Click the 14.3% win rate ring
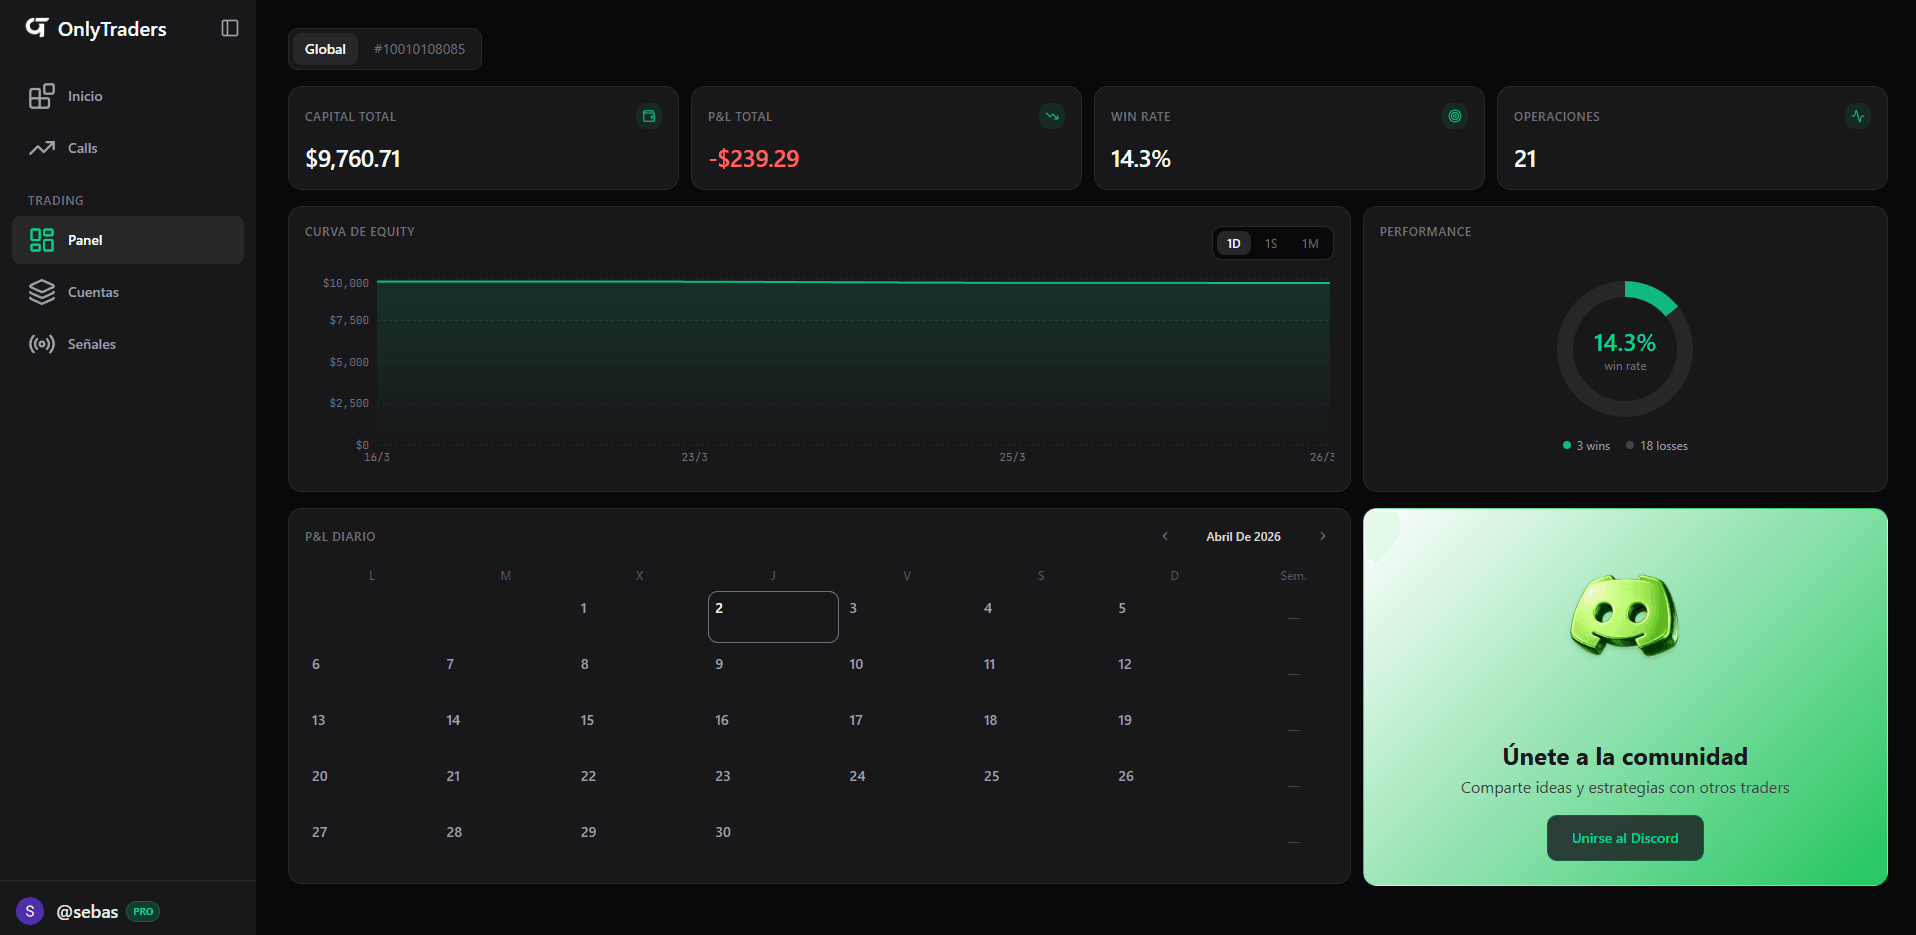The height and width of the screenshot is (935, 1916). pos(1624,349)
